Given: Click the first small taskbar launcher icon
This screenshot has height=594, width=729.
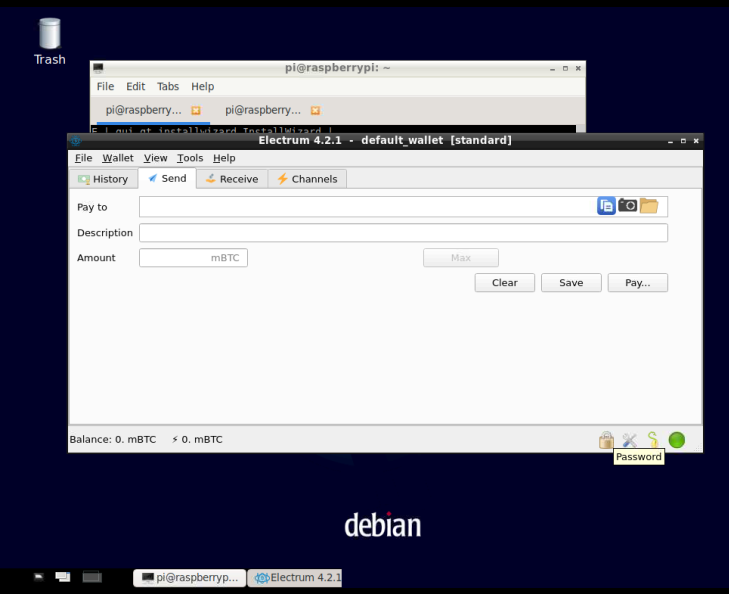Looking at the screenshot, I should pyautogui.click(x=39, y=577).
